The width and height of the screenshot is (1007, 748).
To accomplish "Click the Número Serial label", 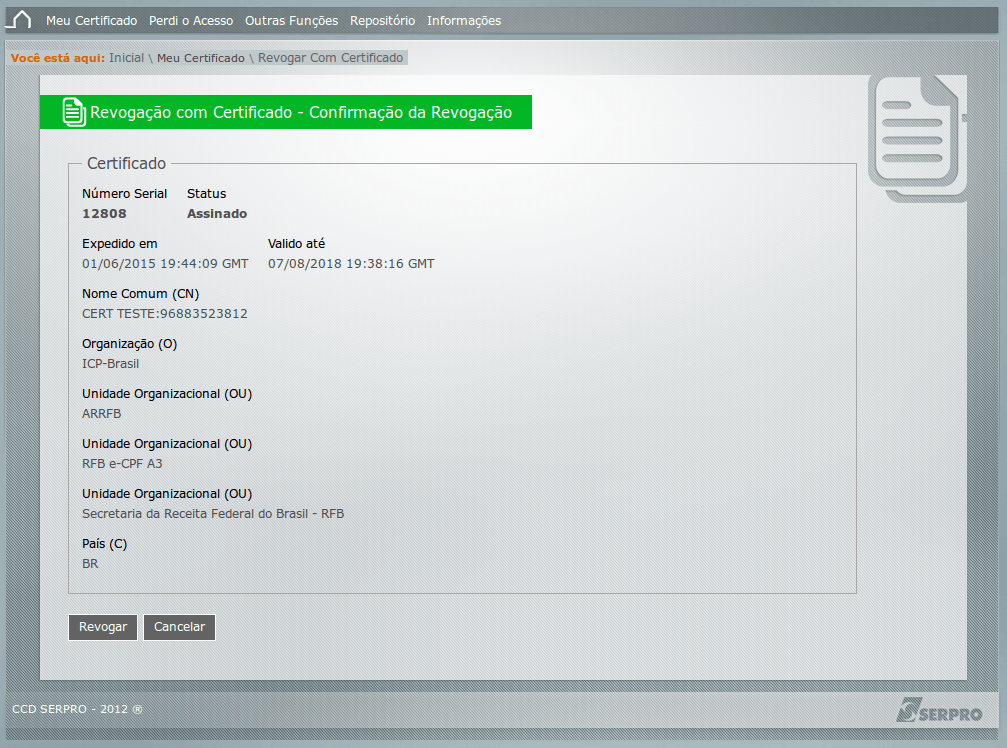I will (125, 194).
